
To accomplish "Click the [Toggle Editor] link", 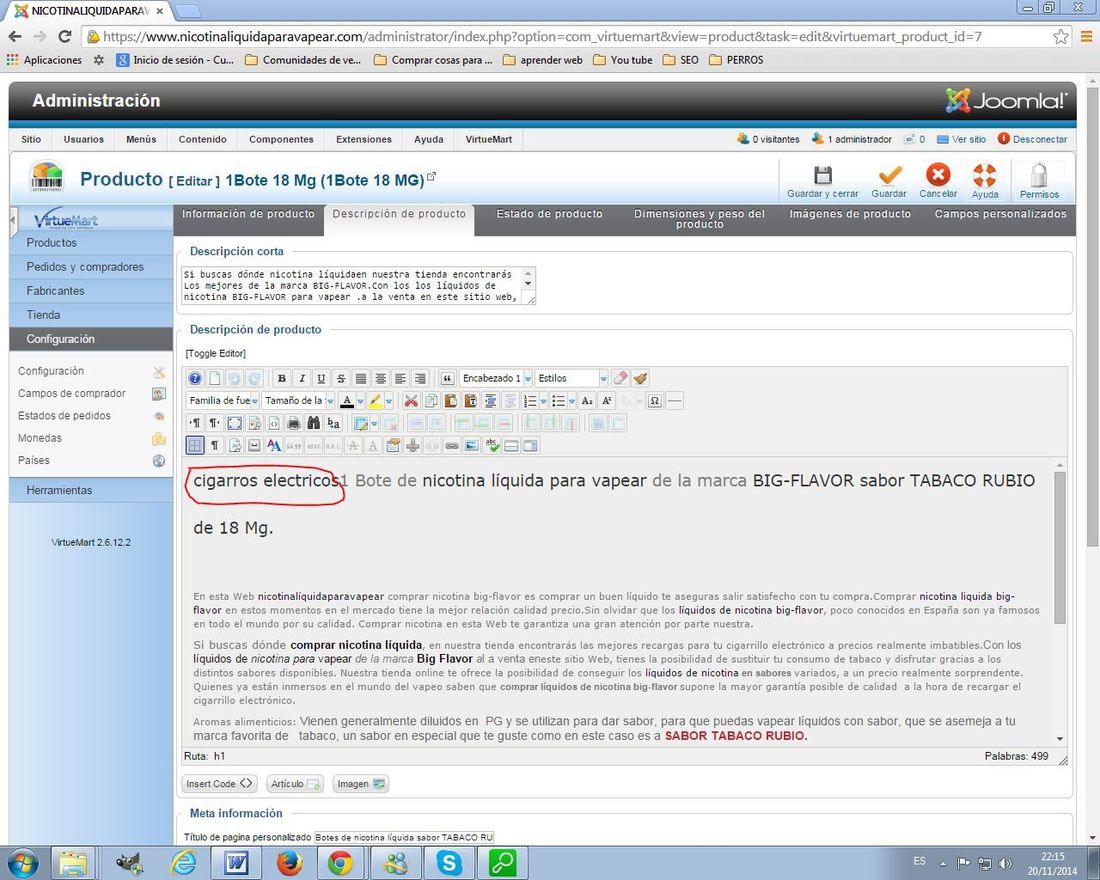I will tap(216, 353).
